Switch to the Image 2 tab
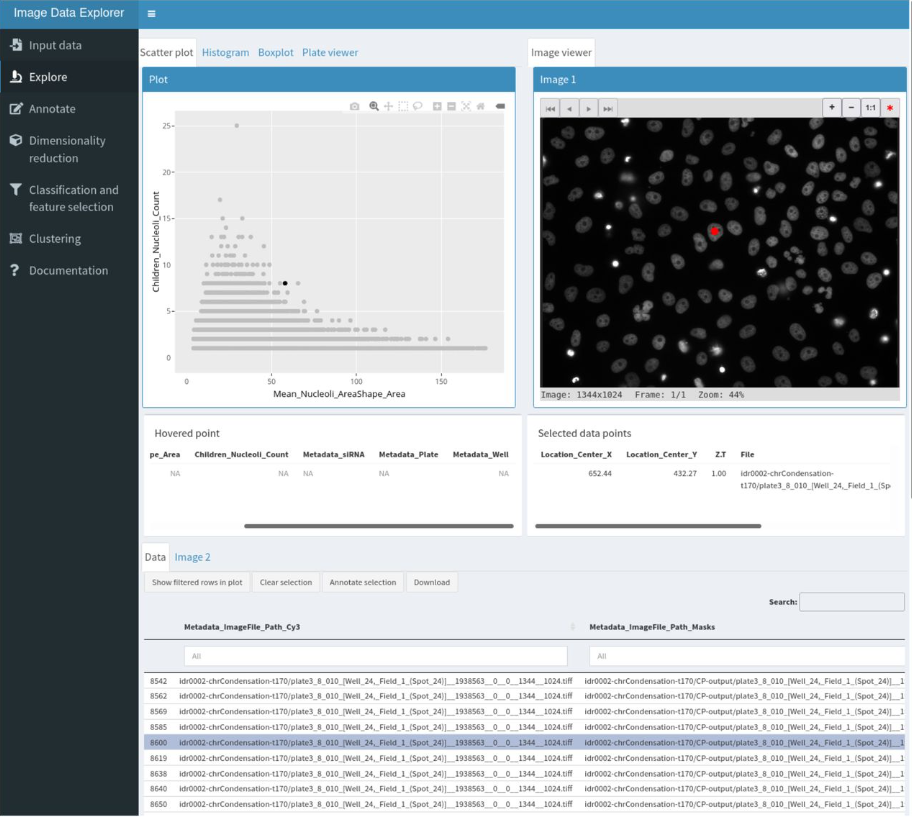The image size is (912, 820). click(192, 557)
